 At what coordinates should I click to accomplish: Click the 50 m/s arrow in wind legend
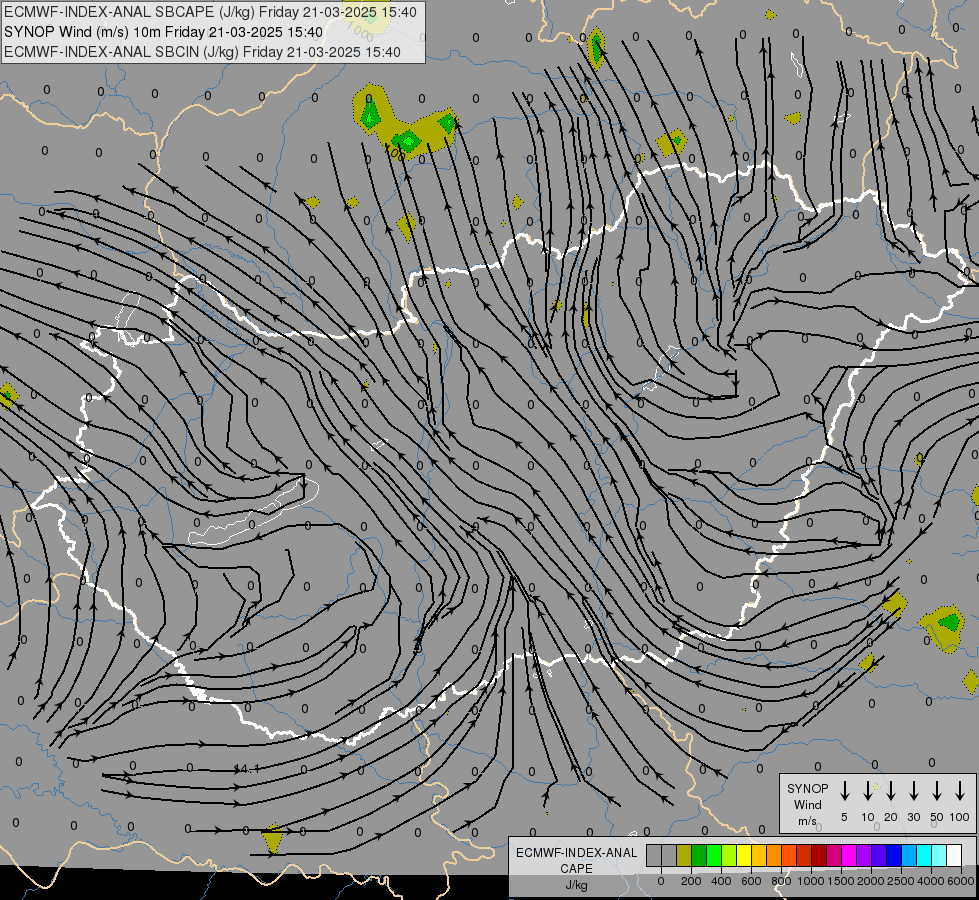point(937,791)
